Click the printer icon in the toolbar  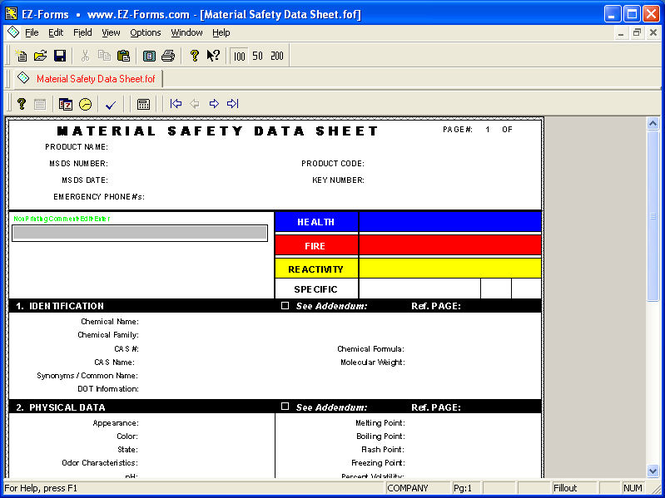click(x=168, y=56)
